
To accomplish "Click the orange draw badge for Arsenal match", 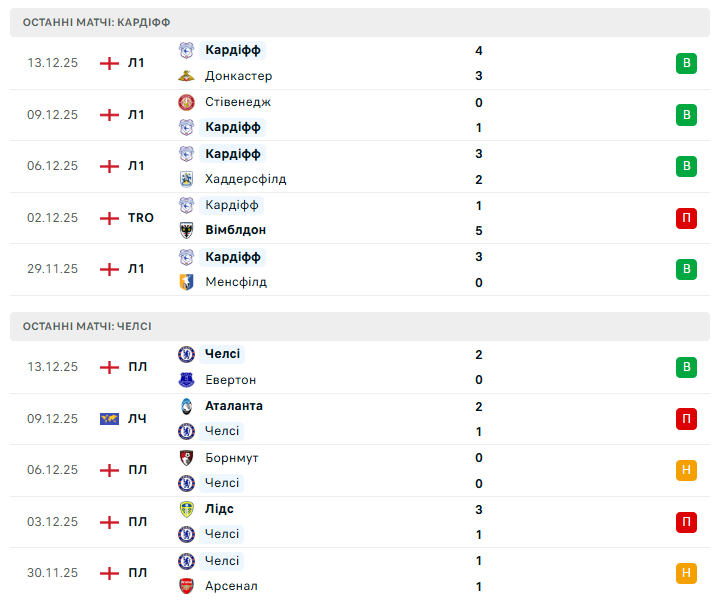I will tap(686, 573).
